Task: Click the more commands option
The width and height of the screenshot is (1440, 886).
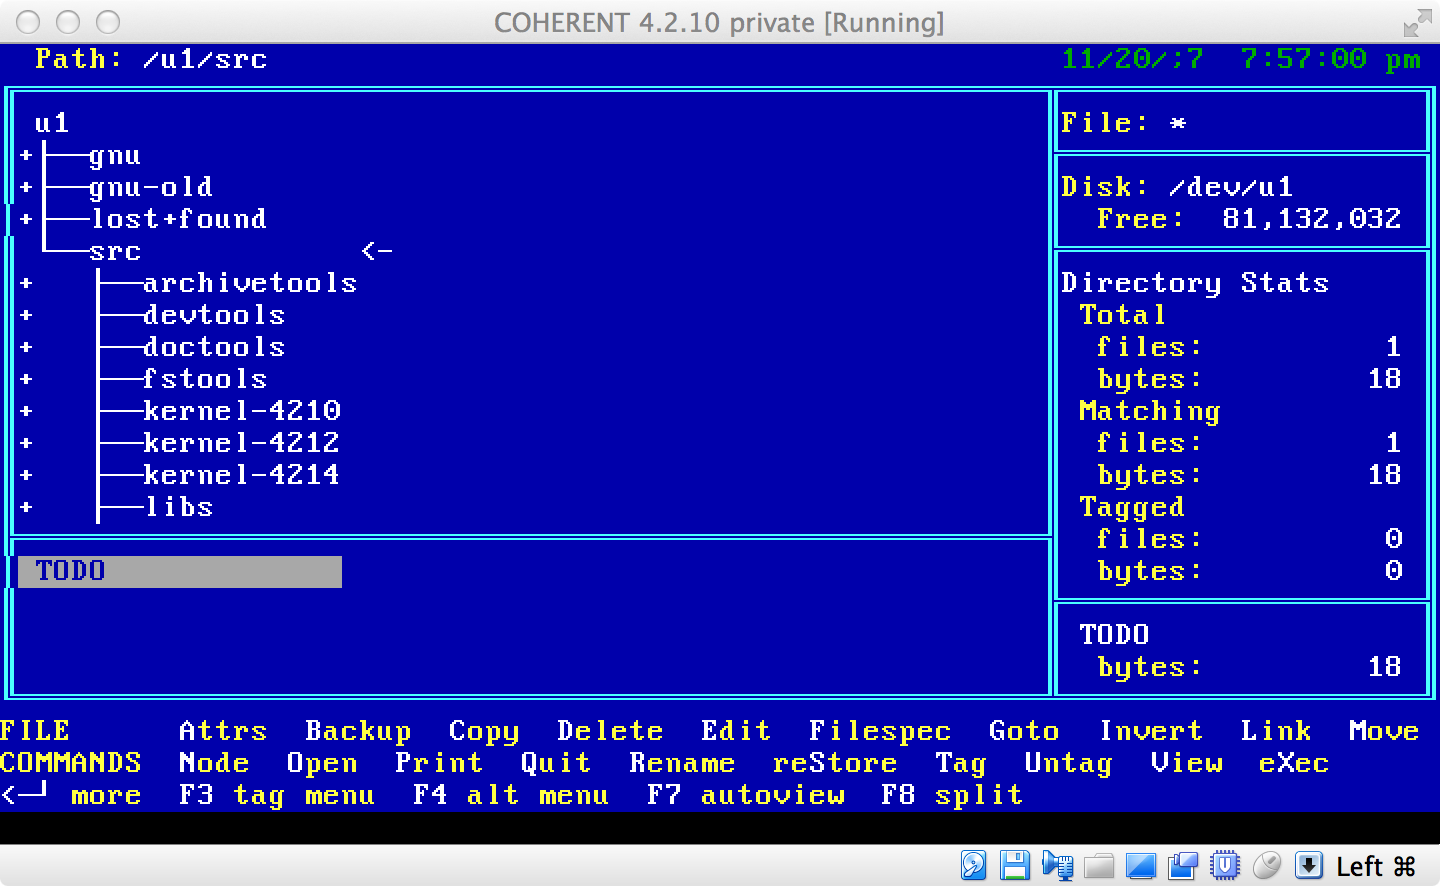Action: pos(71,795)
